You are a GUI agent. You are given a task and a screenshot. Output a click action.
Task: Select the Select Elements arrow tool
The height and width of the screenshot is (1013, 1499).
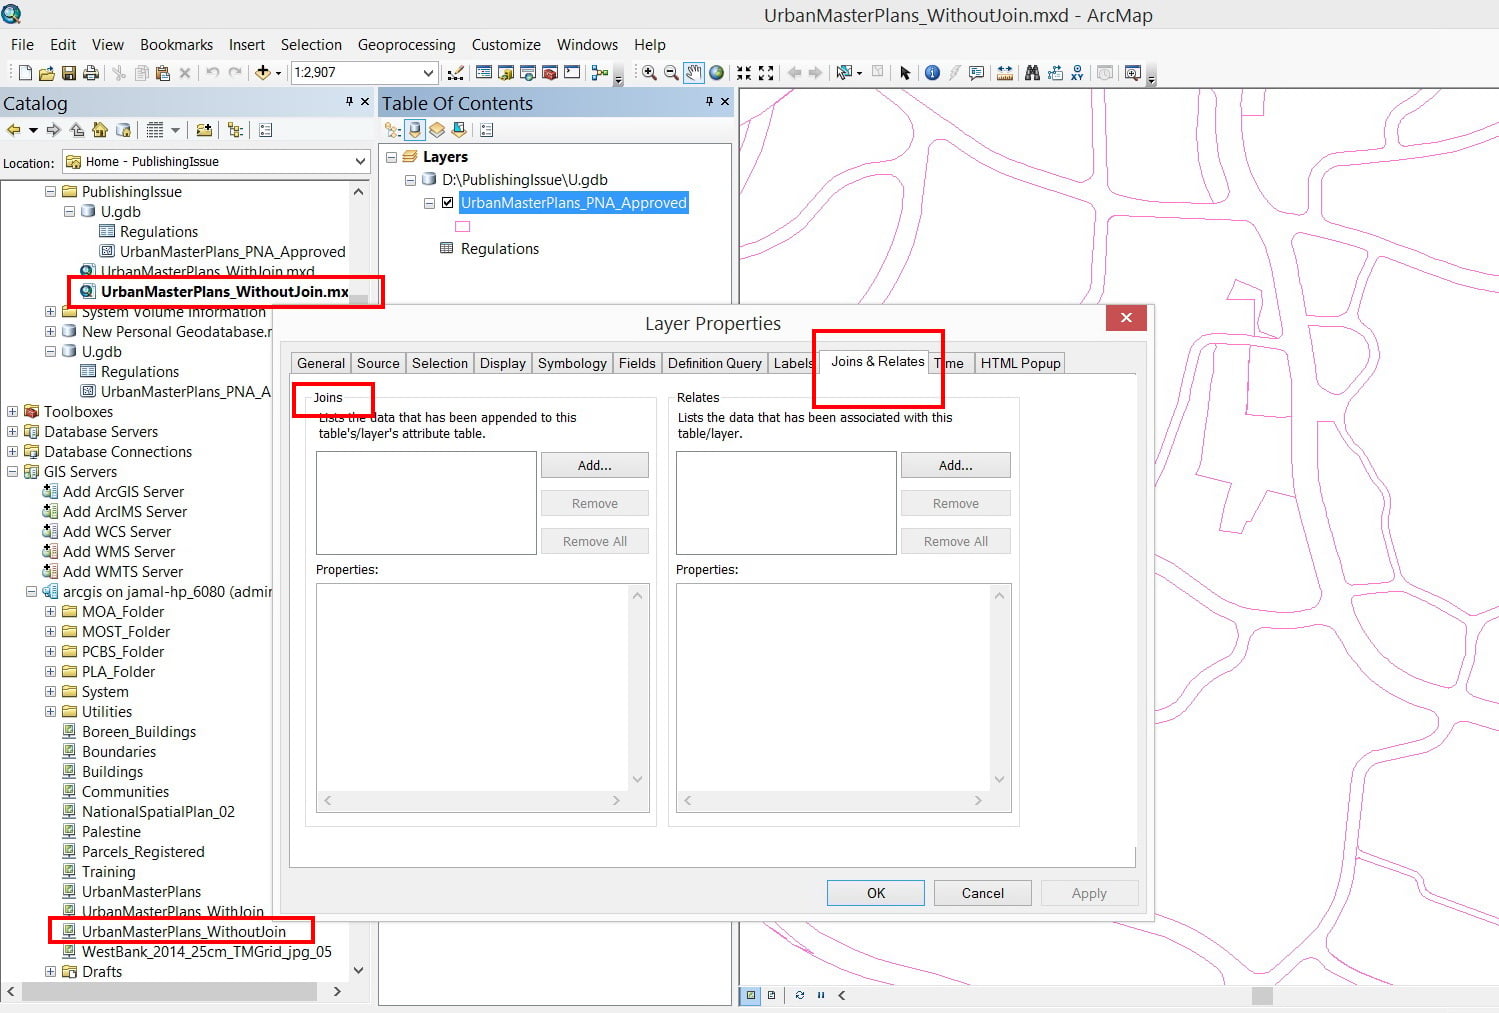905,73
